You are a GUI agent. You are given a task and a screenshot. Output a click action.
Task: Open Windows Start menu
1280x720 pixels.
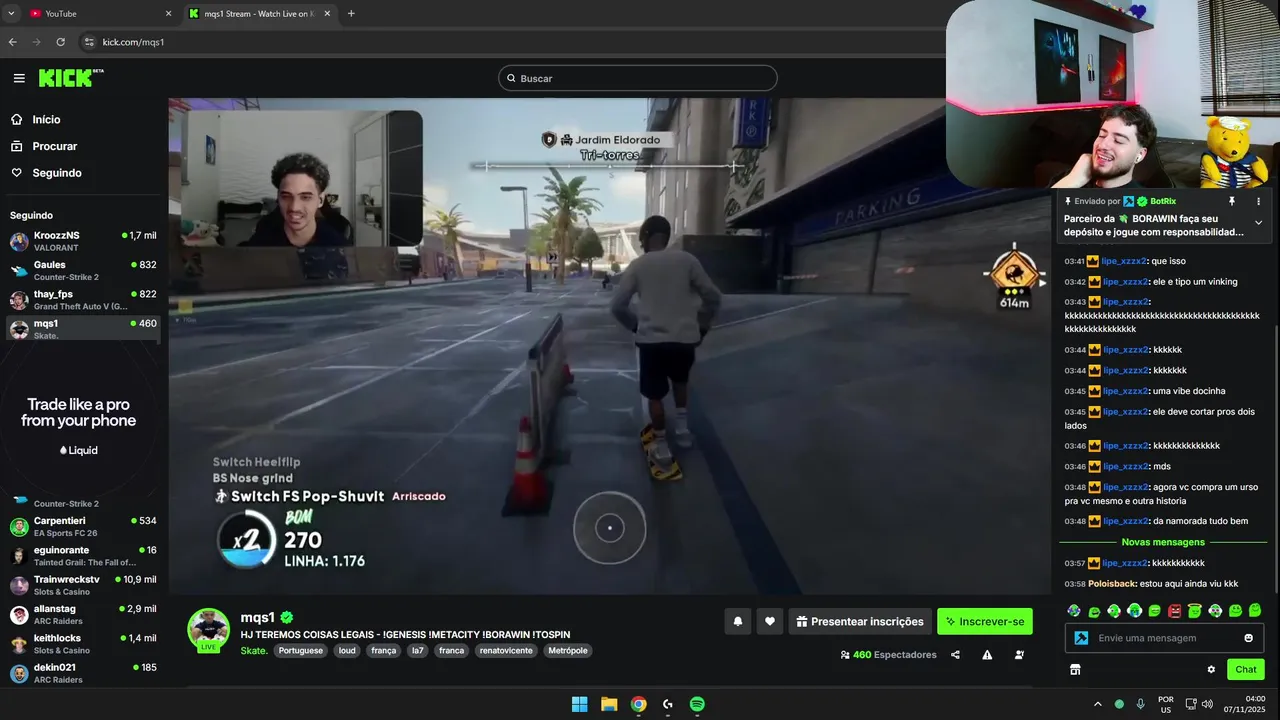[579, 704]
